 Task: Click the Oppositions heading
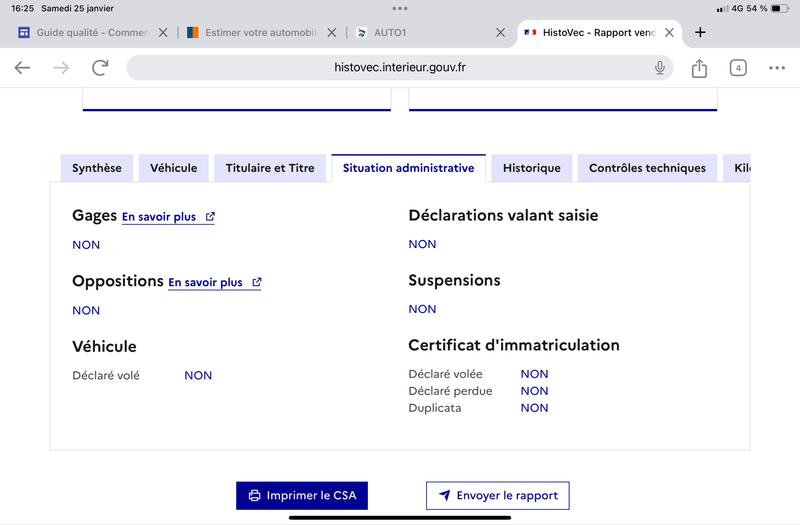(x=118, y=281)
